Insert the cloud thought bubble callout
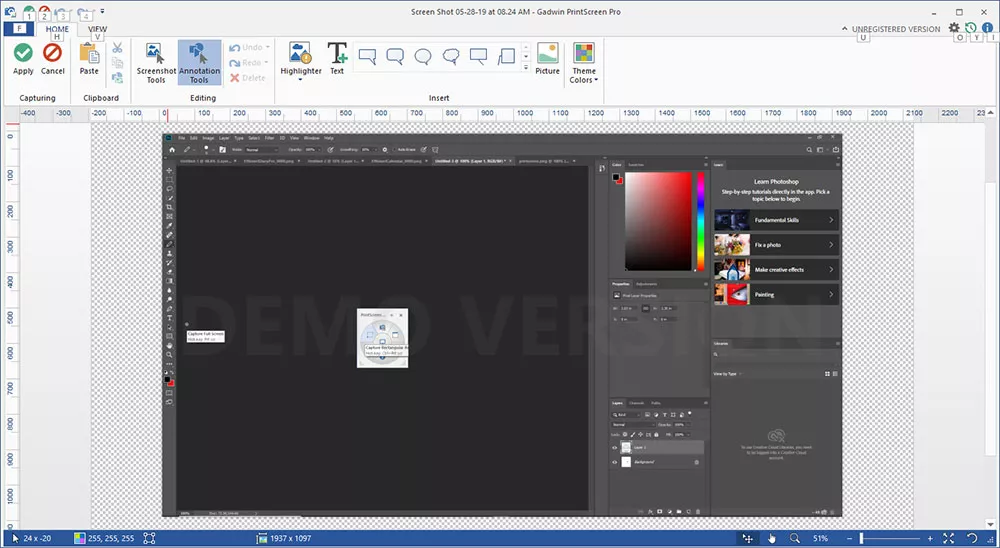The image size is (1000, 548). 451,56
